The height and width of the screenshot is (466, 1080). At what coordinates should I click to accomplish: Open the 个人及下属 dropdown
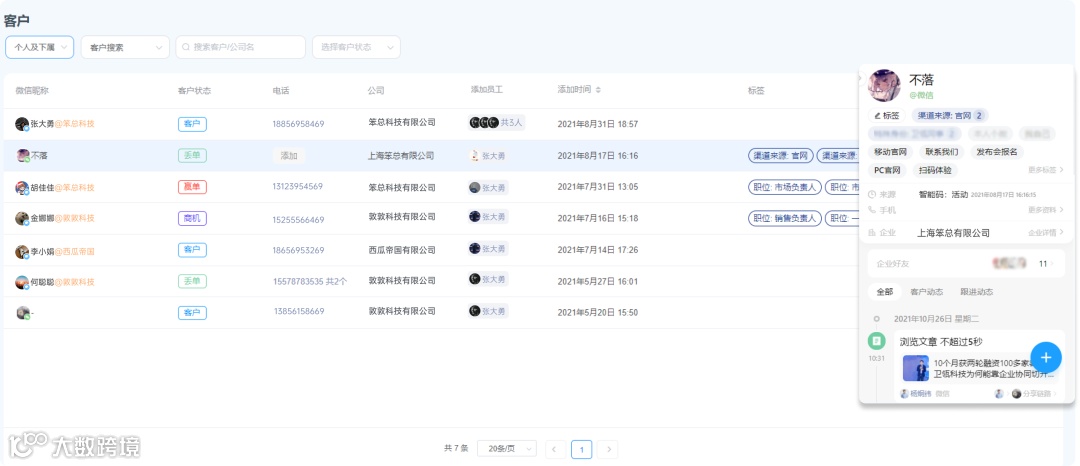39,47
